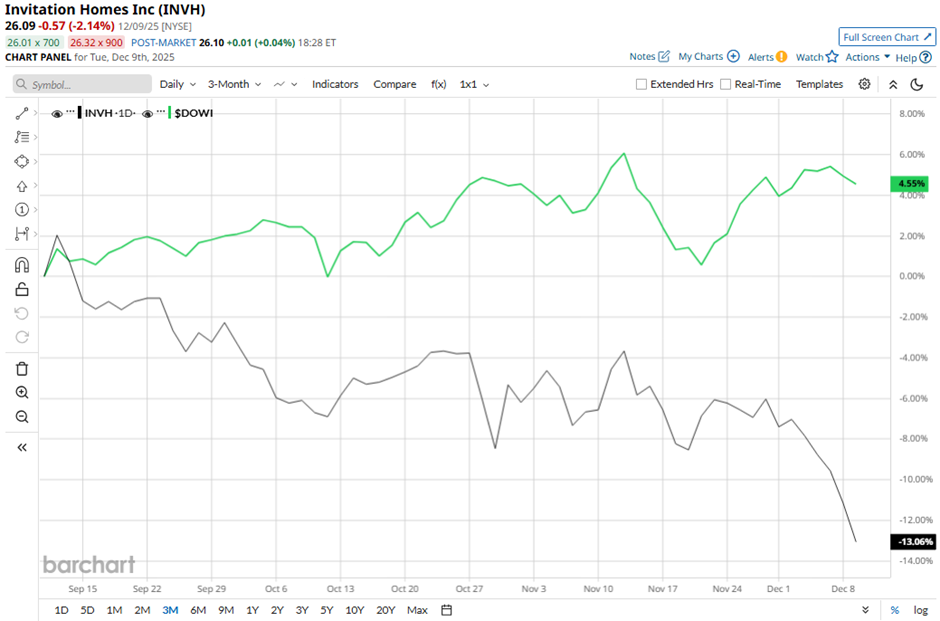Open chart settings gear
This screenshot has width=940, height=621.
pyautogui.click(x=864, y=84)
